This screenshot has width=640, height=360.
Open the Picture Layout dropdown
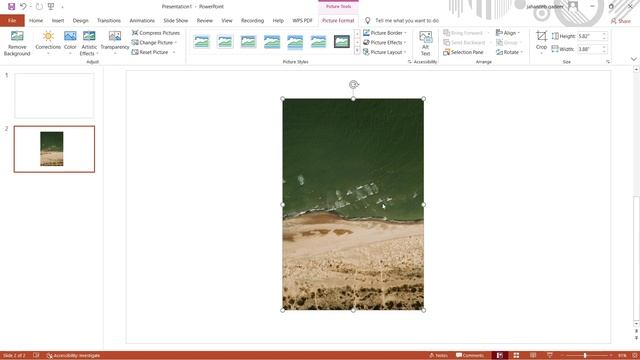385,52
